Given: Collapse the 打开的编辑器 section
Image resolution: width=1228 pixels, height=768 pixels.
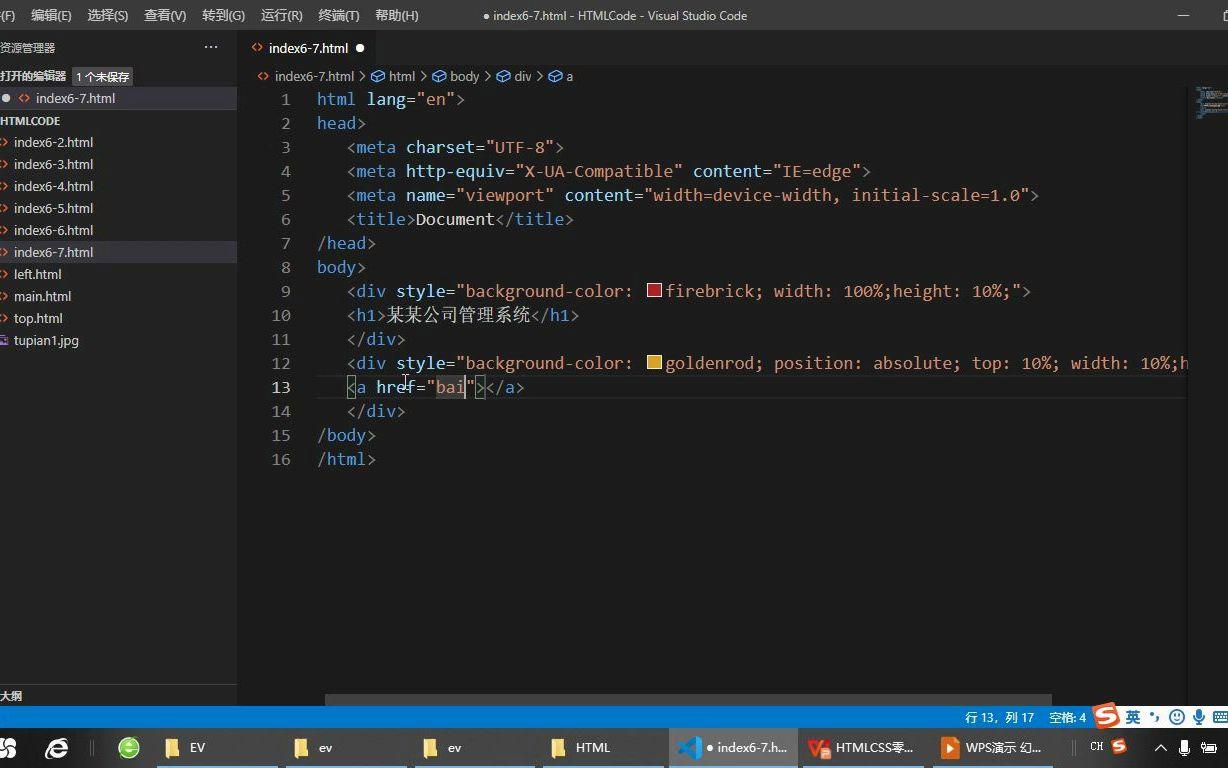Looking at the screenshot, I should point(33,76).
